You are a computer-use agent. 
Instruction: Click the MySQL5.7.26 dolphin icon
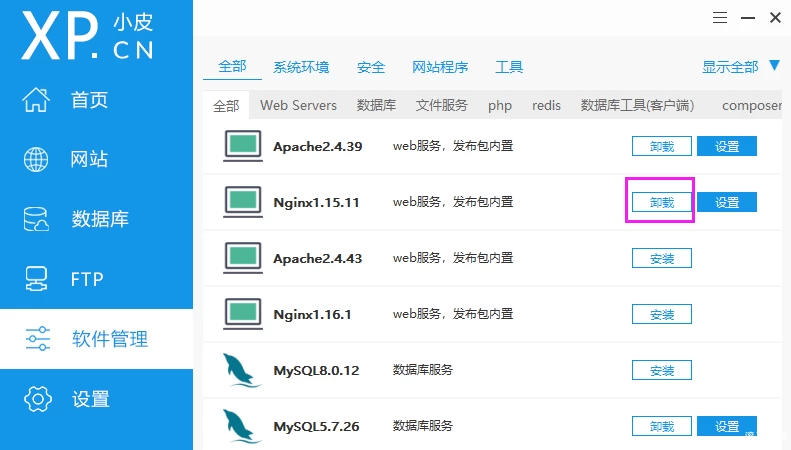tap(242, 426)
